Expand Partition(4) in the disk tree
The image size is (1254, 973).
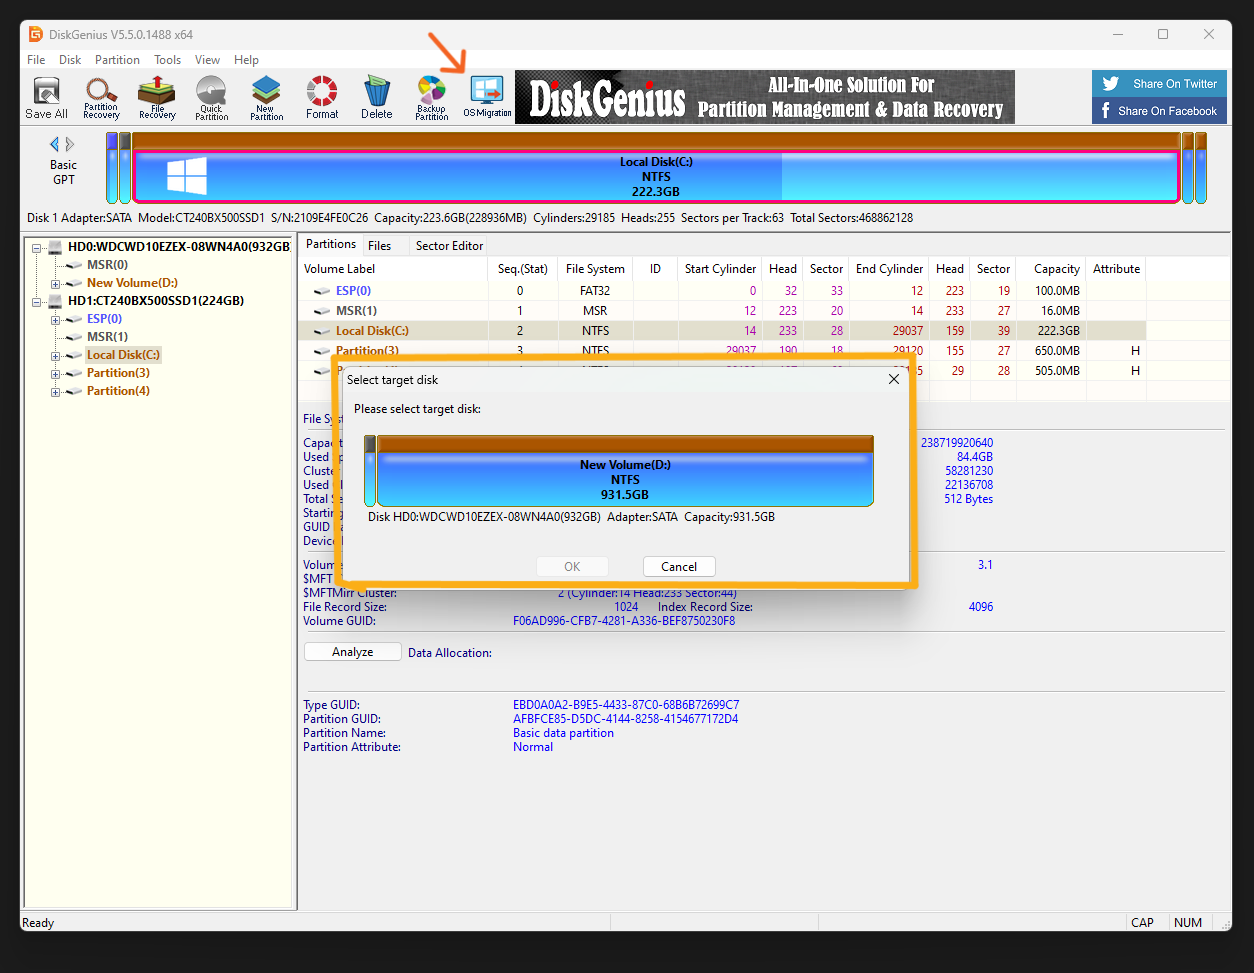click(55, 391)
